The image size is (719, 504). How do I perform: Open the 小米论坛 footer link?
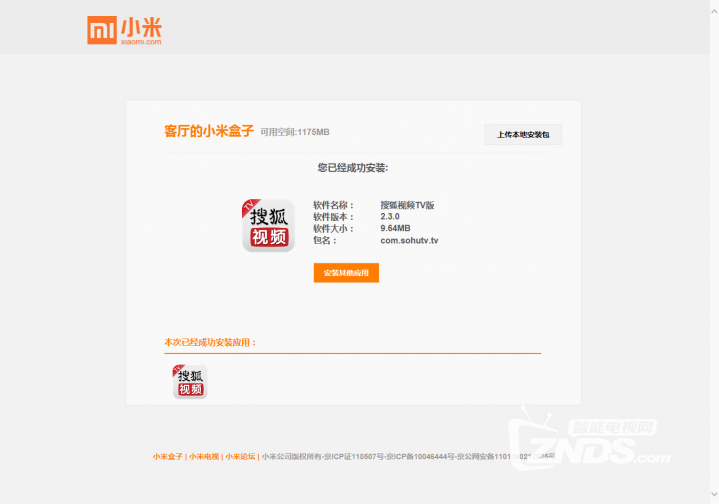point(240,456)
